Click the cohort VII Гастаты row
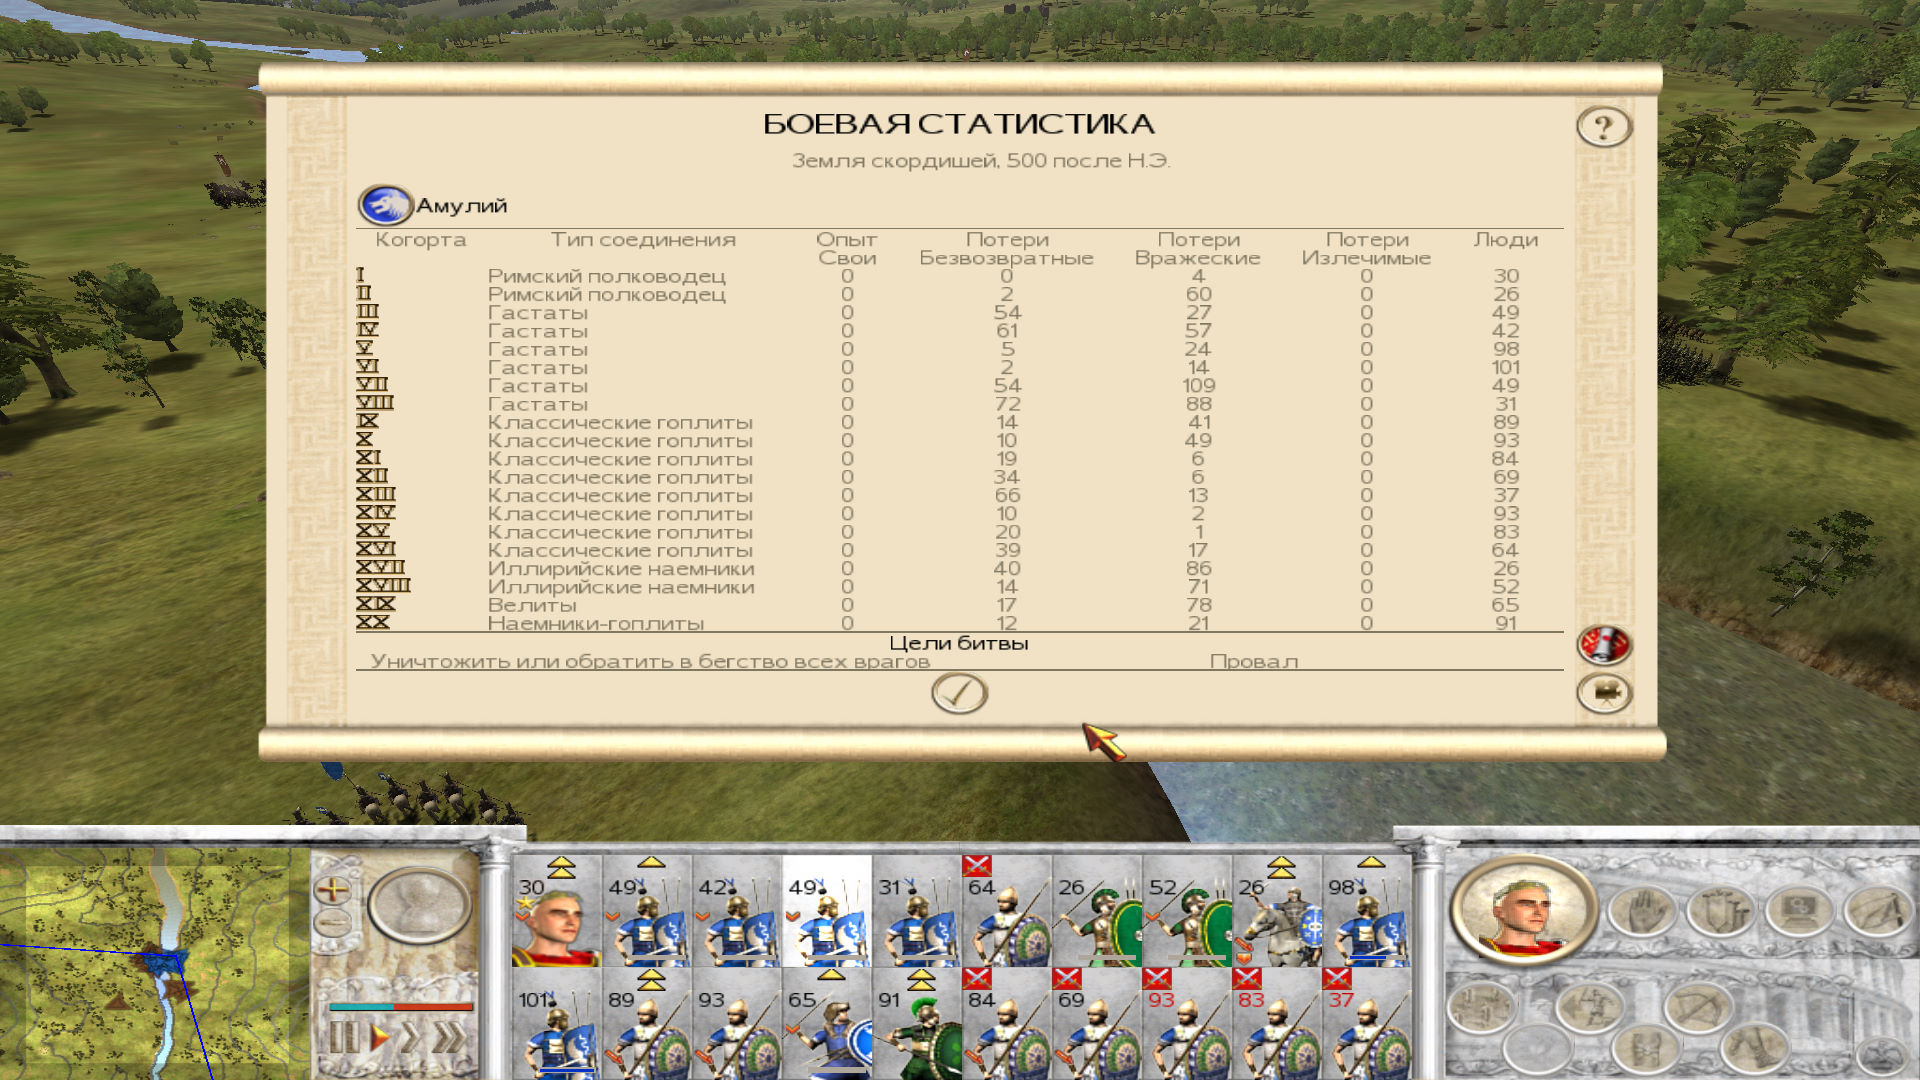The image size is (1920, 1080). (960, 386)
